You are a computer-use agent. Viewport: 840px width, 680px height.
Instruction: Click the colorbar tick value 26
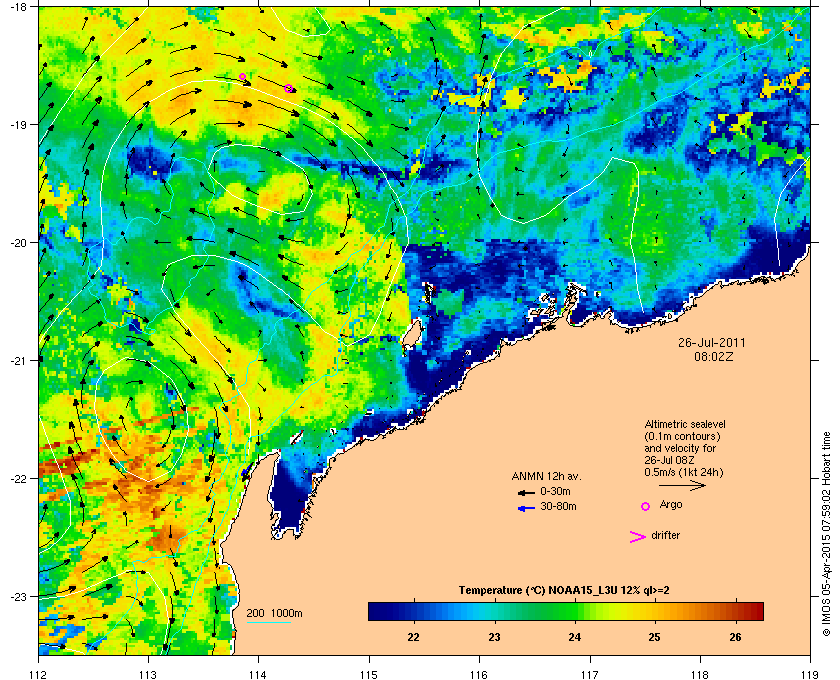click(x=736, y=637)
